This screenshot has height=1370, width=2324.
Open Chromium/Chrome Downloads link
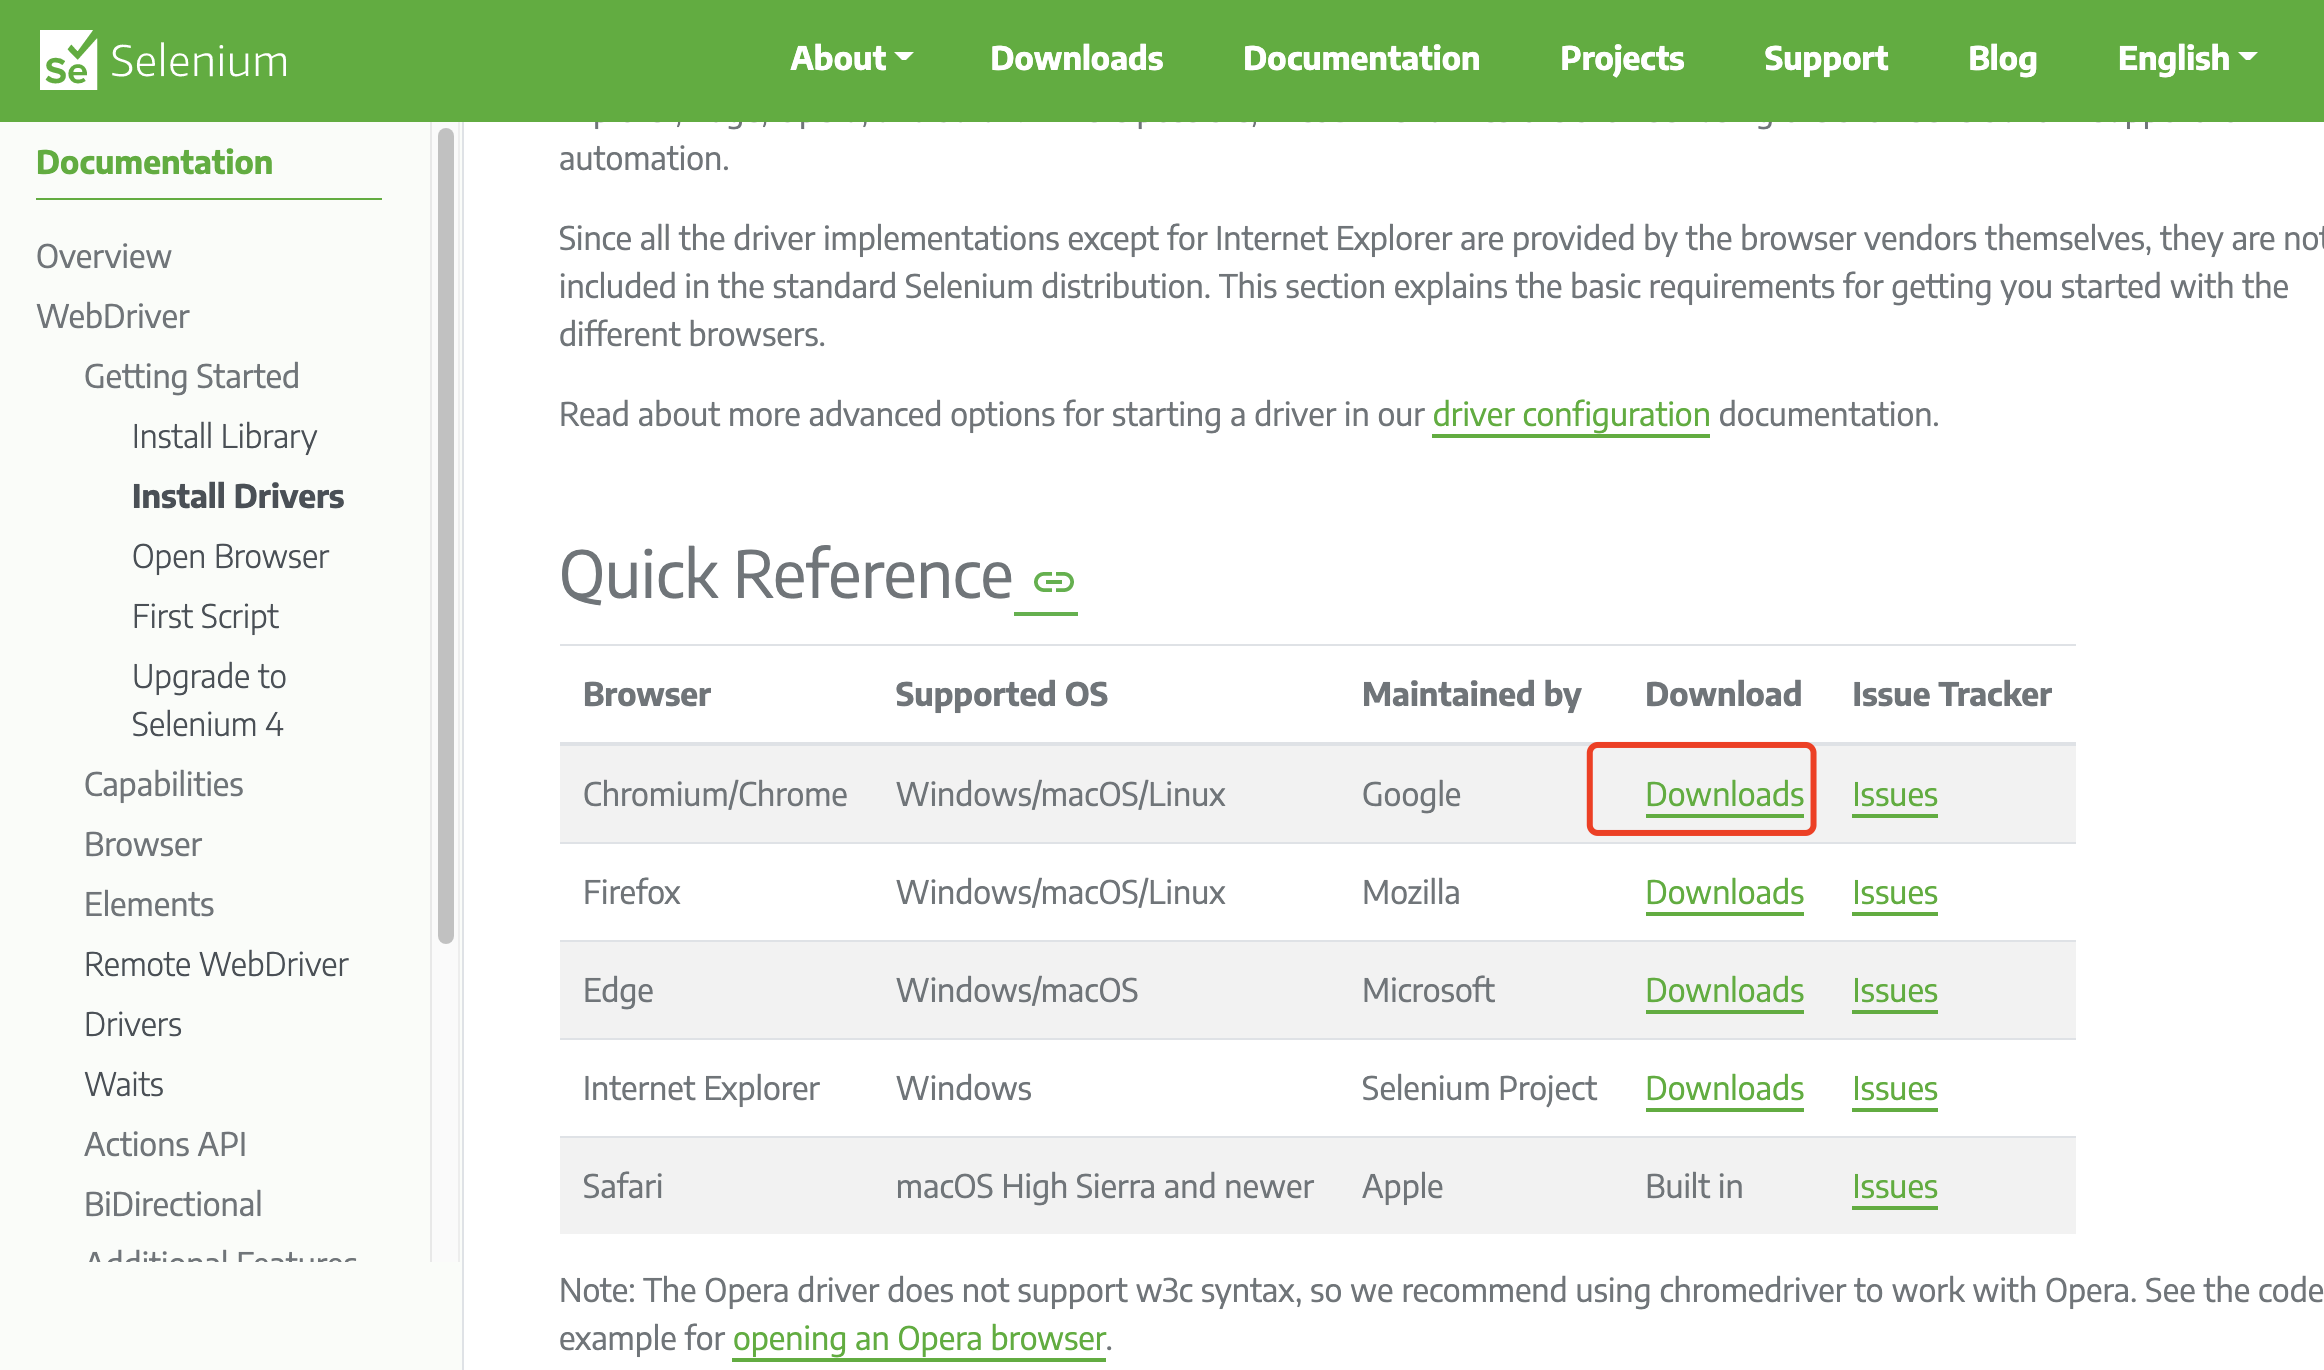tap(1724, 794)
